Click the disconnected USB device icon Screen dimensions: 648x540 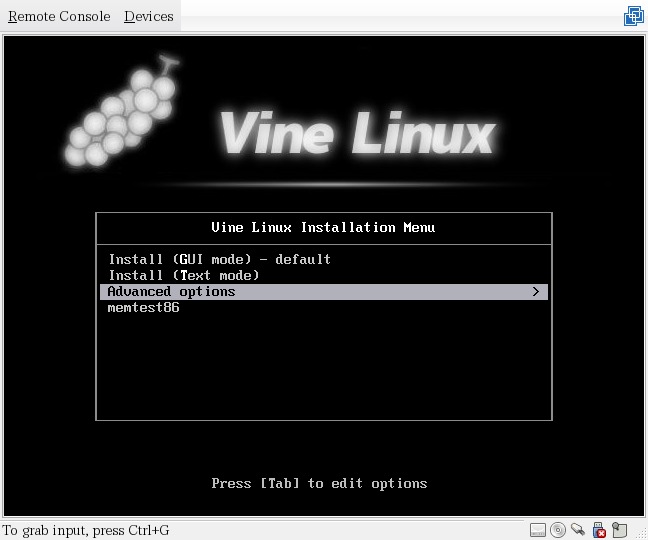[599, 530]
